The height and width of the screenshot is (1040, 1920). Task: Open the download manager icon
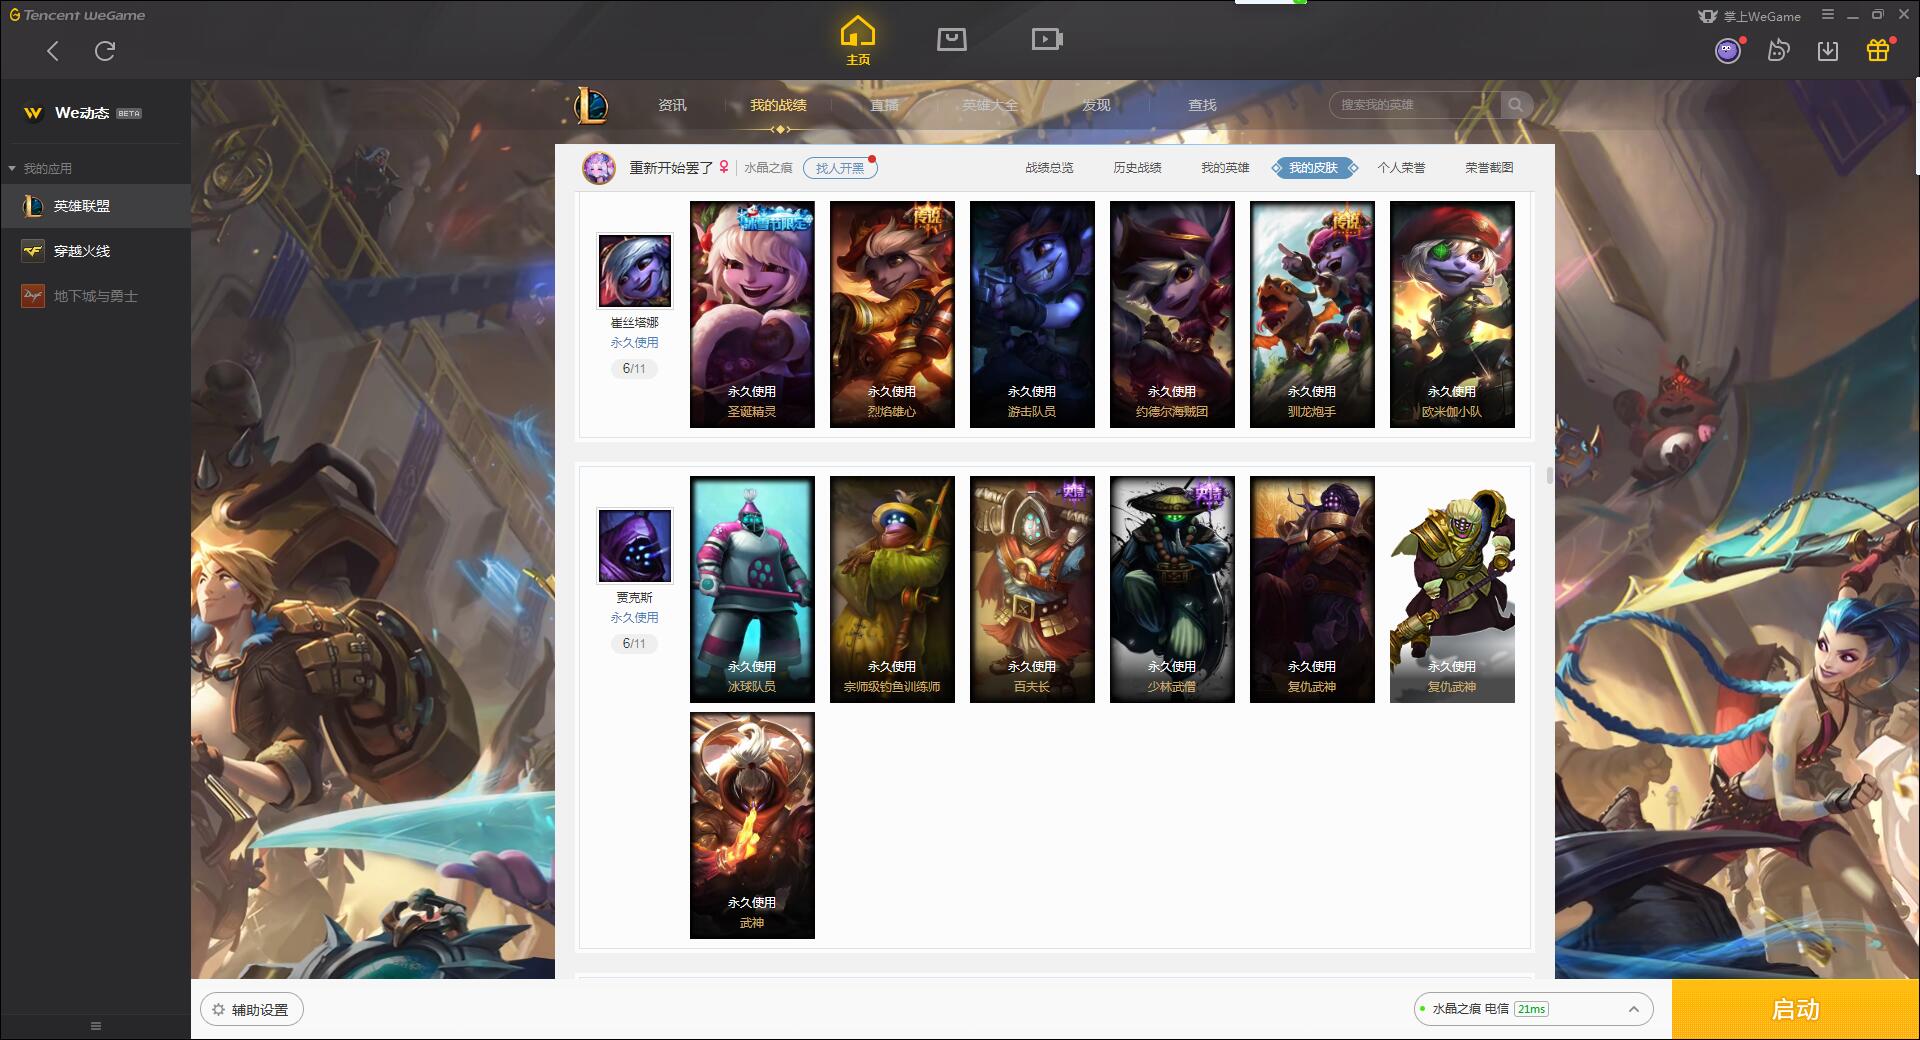pos(1828,51)
